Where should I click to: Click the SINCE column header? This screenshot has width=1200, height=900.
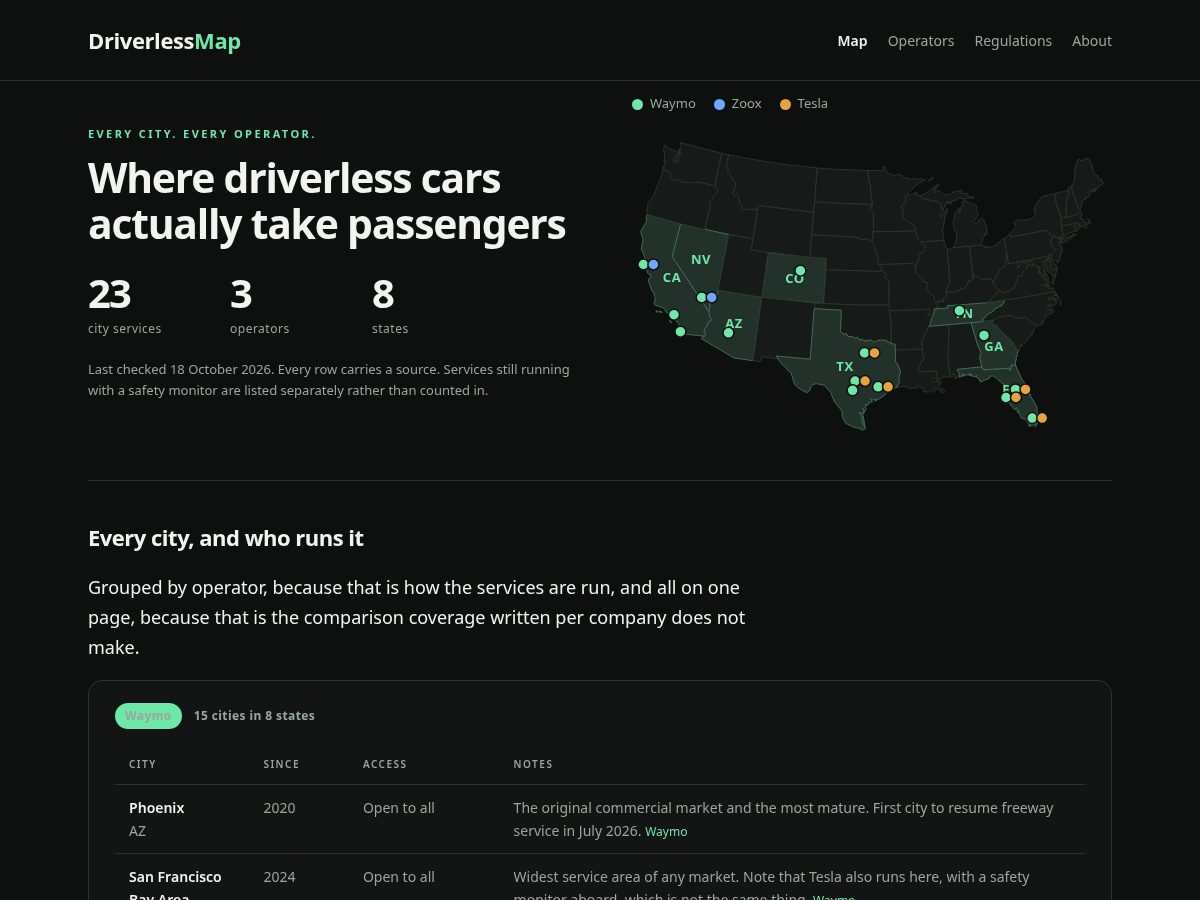281,764
